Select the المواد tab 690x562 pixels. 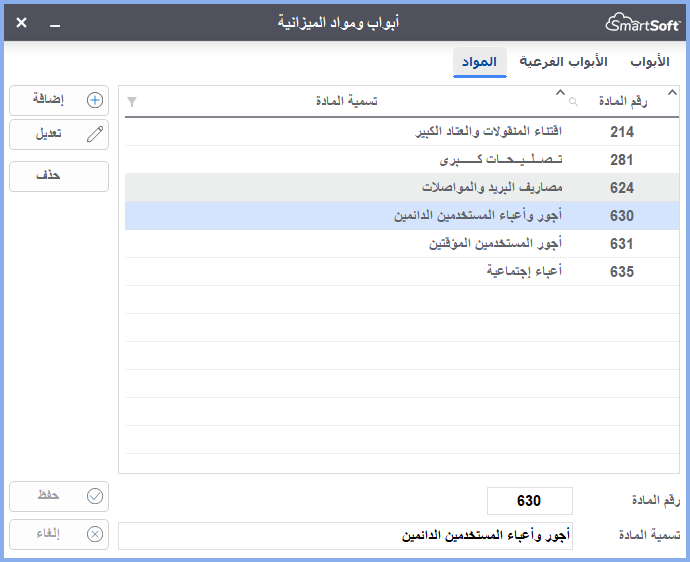tap(480, 62)
